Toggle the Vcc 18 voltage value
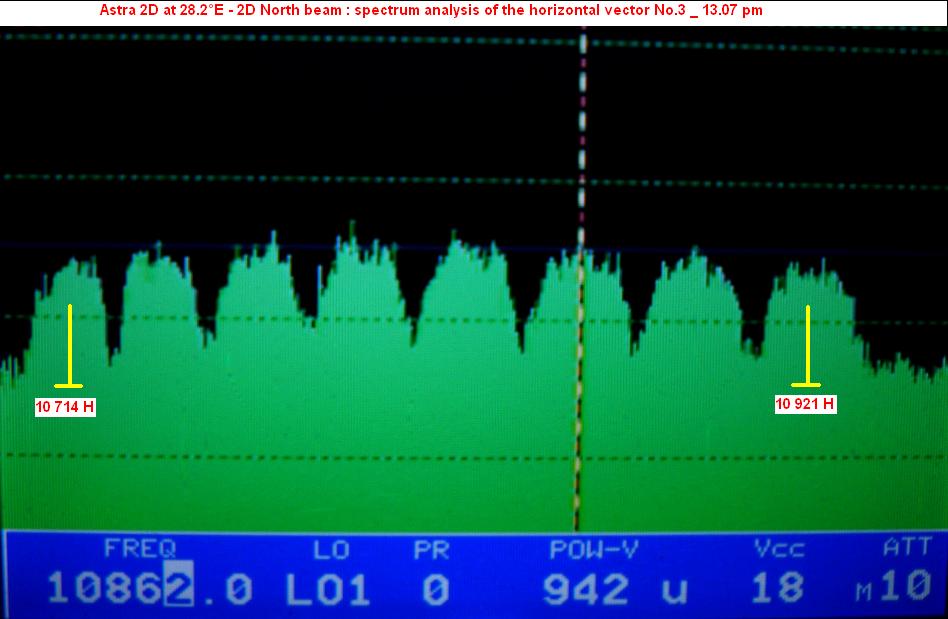This screenshot has height=619, width=948. [777, 588]
